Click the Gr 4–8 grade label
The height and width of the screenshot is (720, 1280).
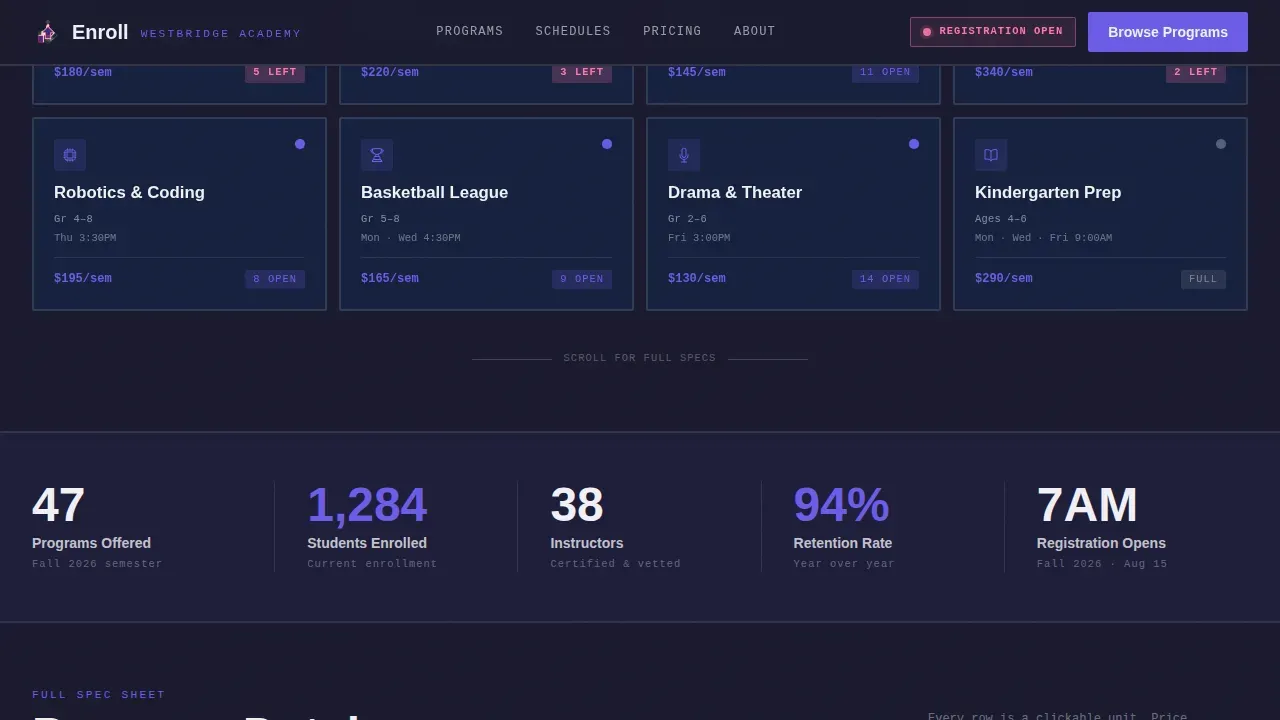[x=73, y=219]
